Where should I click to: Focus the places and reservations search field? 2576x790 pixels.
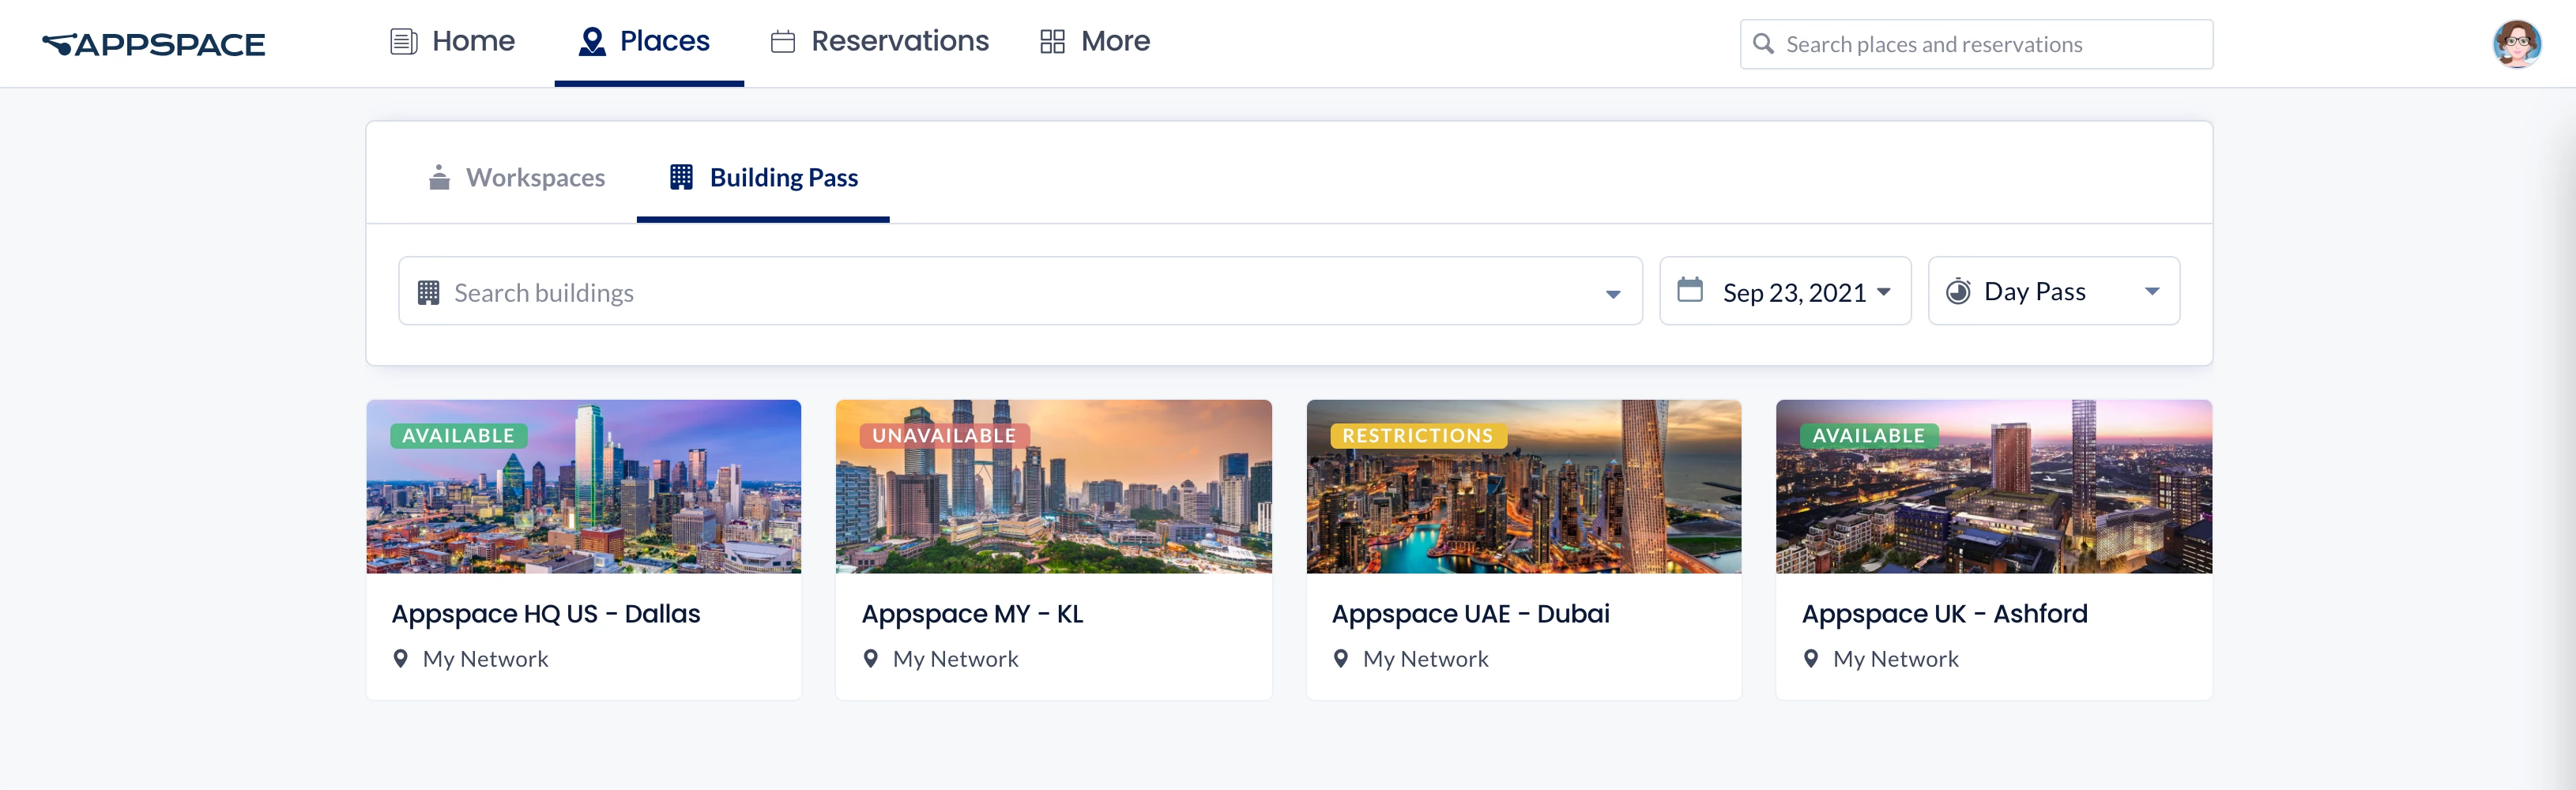pos(1976,44)
